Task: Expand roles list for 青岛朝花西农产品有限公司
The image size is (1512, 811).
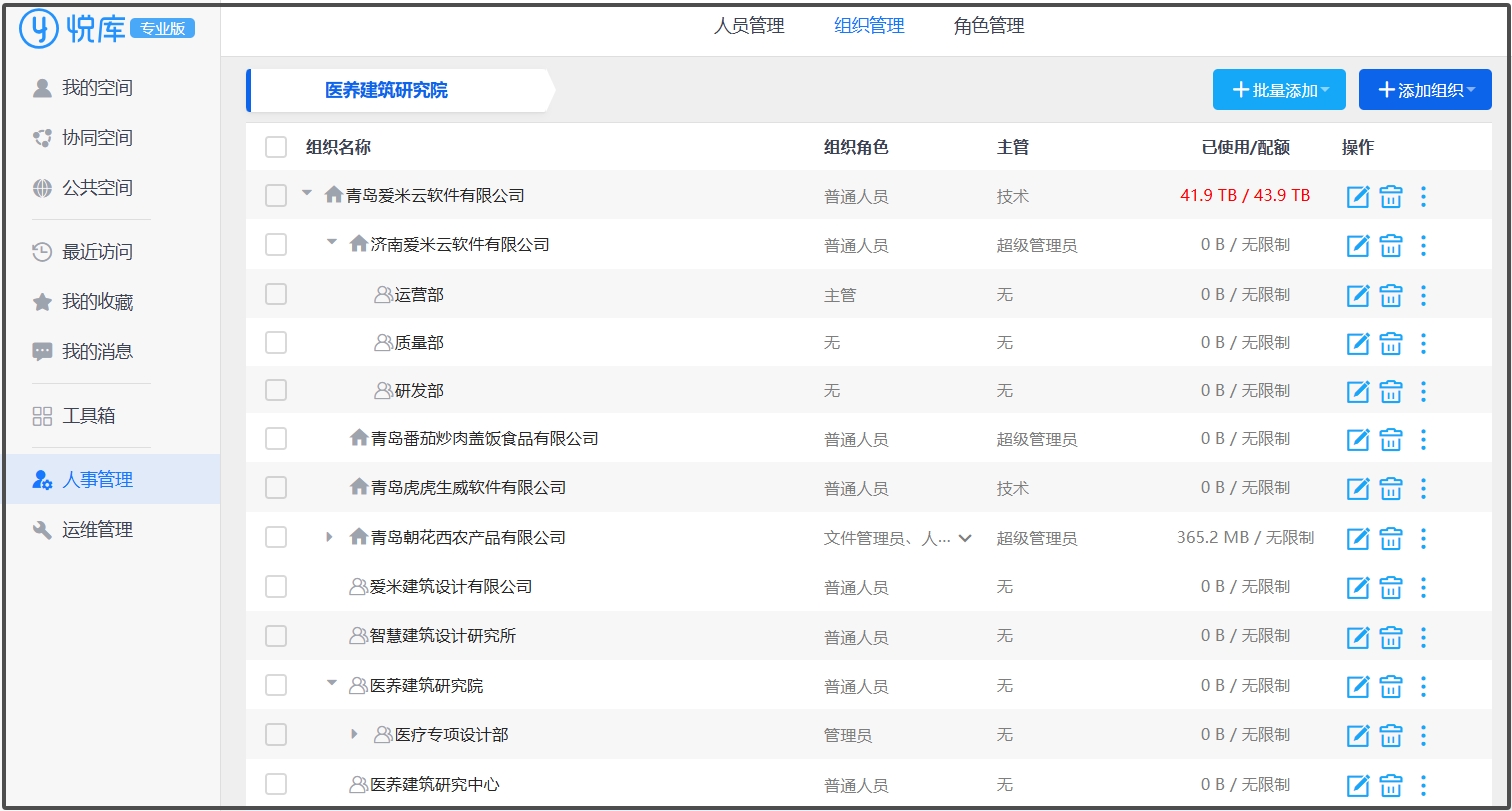Action: point(965,538)
